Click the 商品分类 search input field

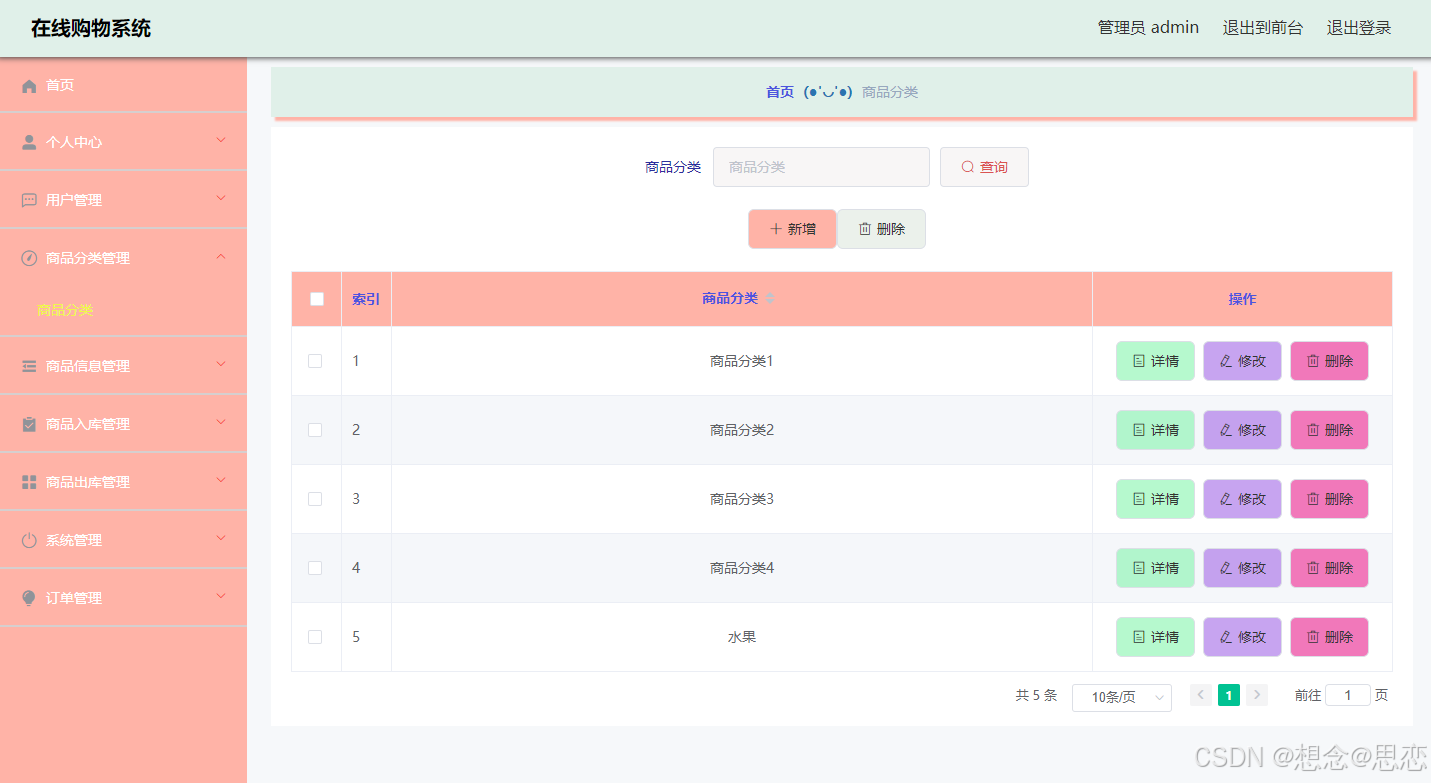click(821, 167)
